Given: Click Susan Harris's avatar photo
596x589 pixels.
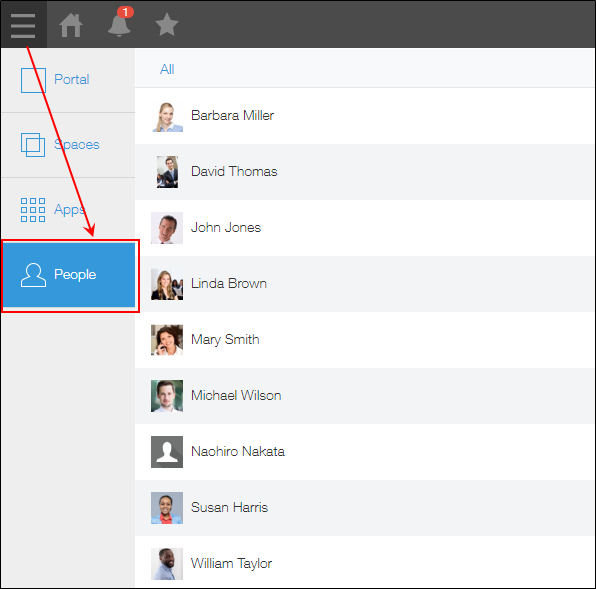Looking at the screenshot, I should click(167, 508).
